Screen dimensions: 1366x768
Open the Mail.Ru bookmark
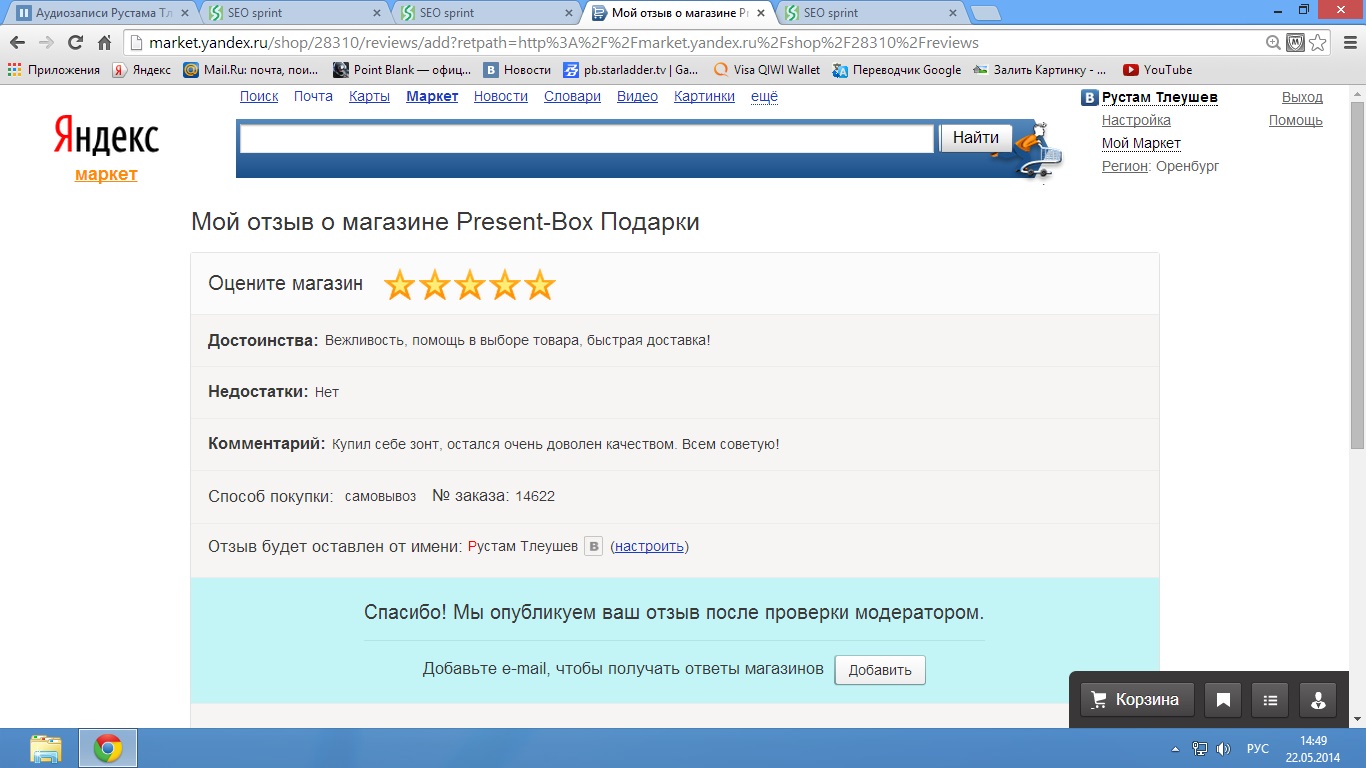click(252, 70)
